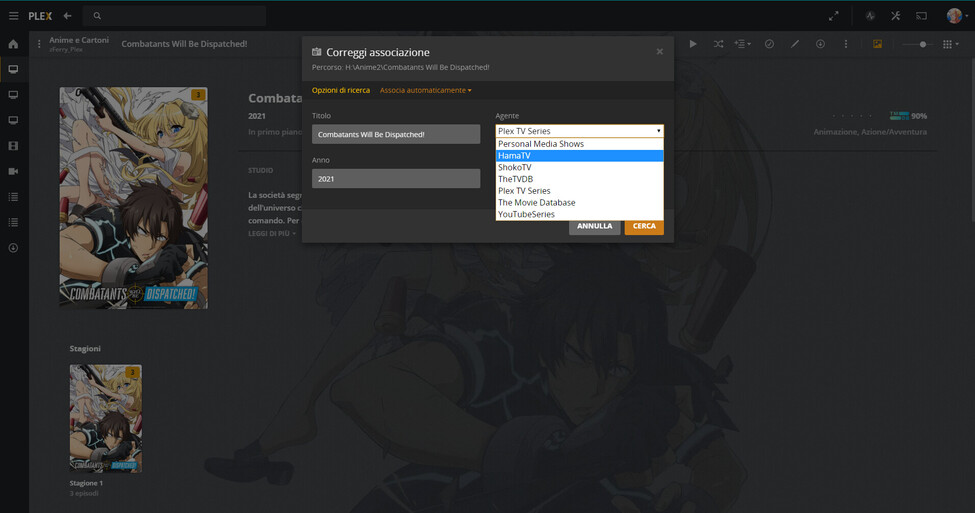Click the toolbar download circle icon
Screen dimensions: 975x513
tap(820, 44)
